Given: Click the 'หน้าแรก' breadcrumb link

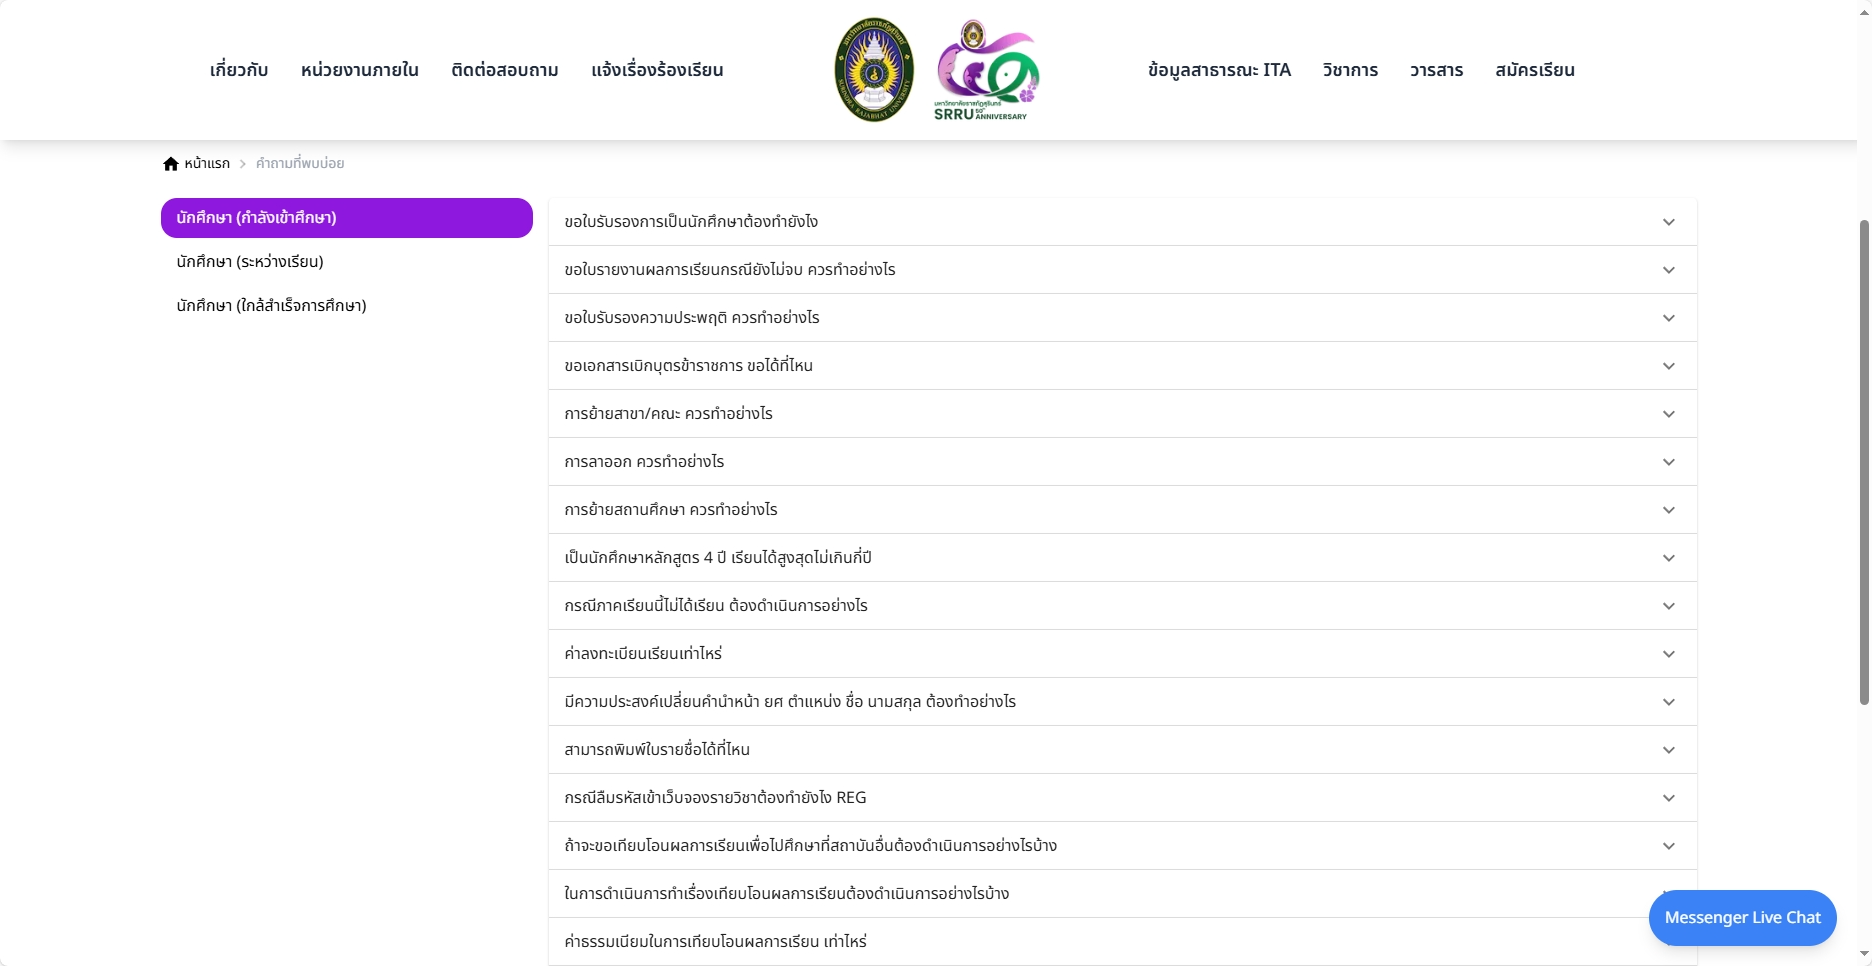Looking at the screenshot, I should tap(206, 163).
